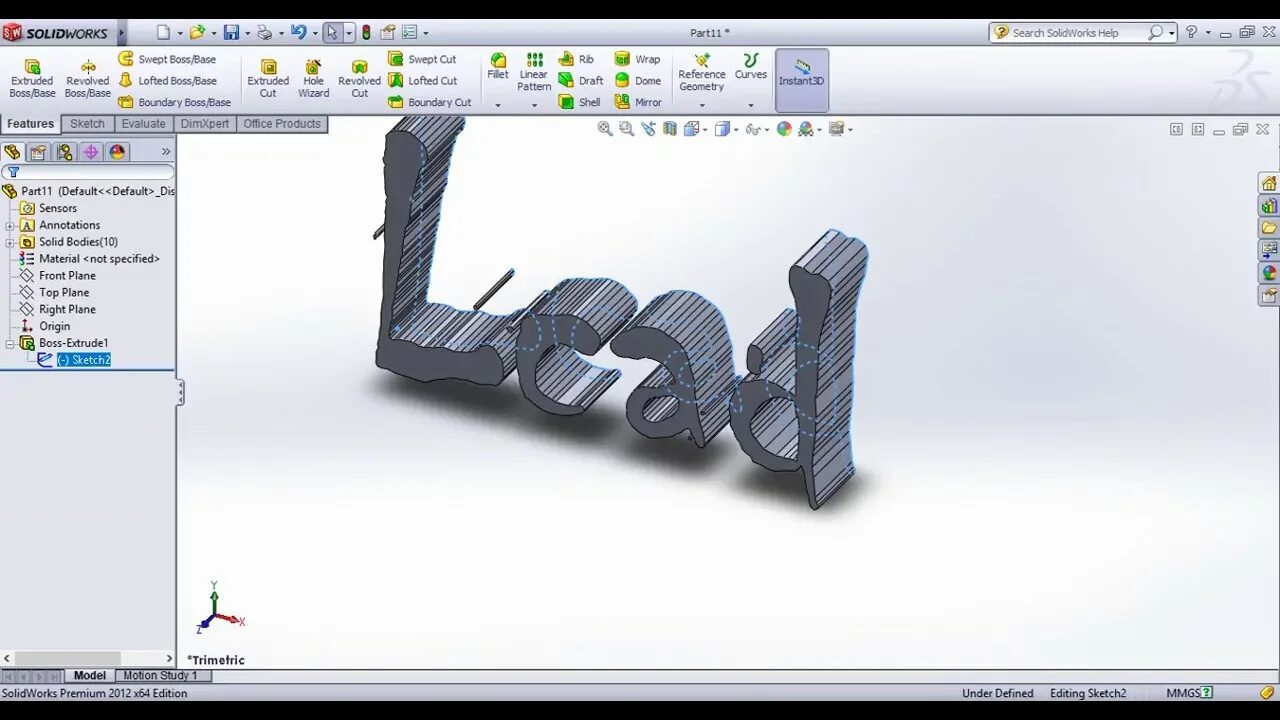
Task: Click the Help question mark button
Action: pos(1191,32)
